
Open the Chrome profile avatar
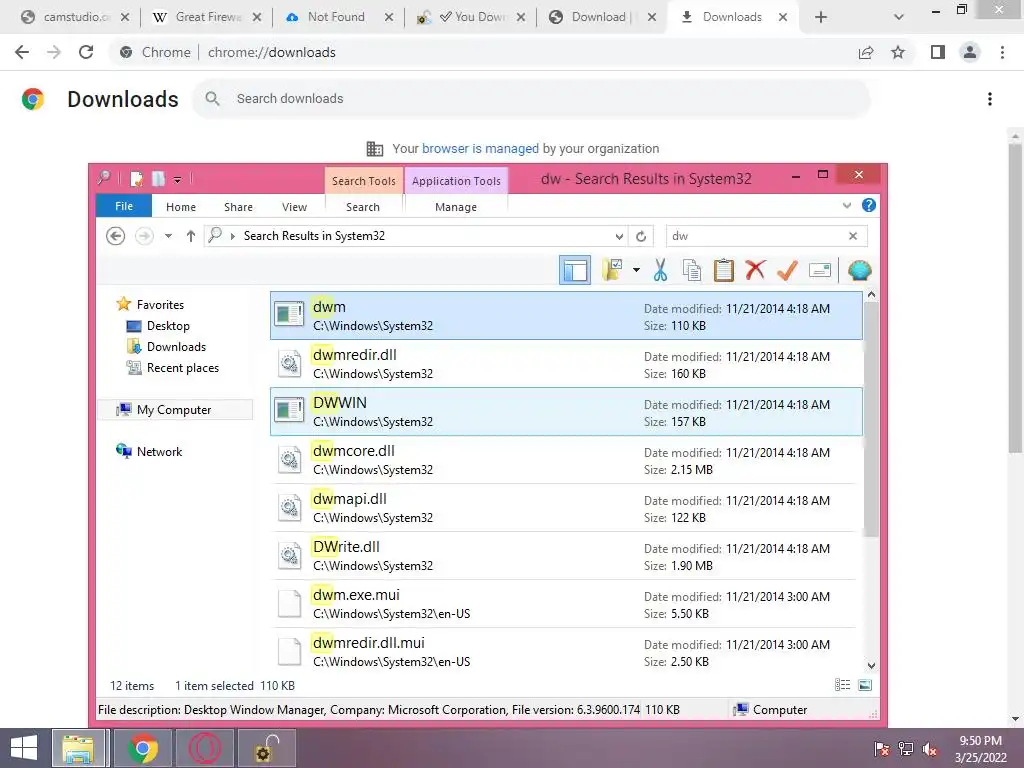(970, 52)
